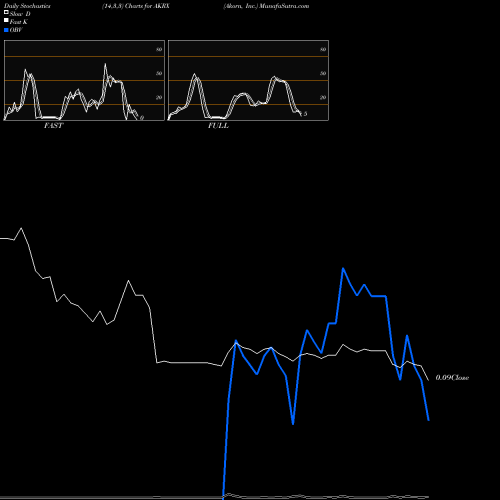The image size is (500, 500).
Task: Select the '(Akorn, Inc.) MunafaSutra.com' text
Action: pyautogui.click(x=266, y=6)
